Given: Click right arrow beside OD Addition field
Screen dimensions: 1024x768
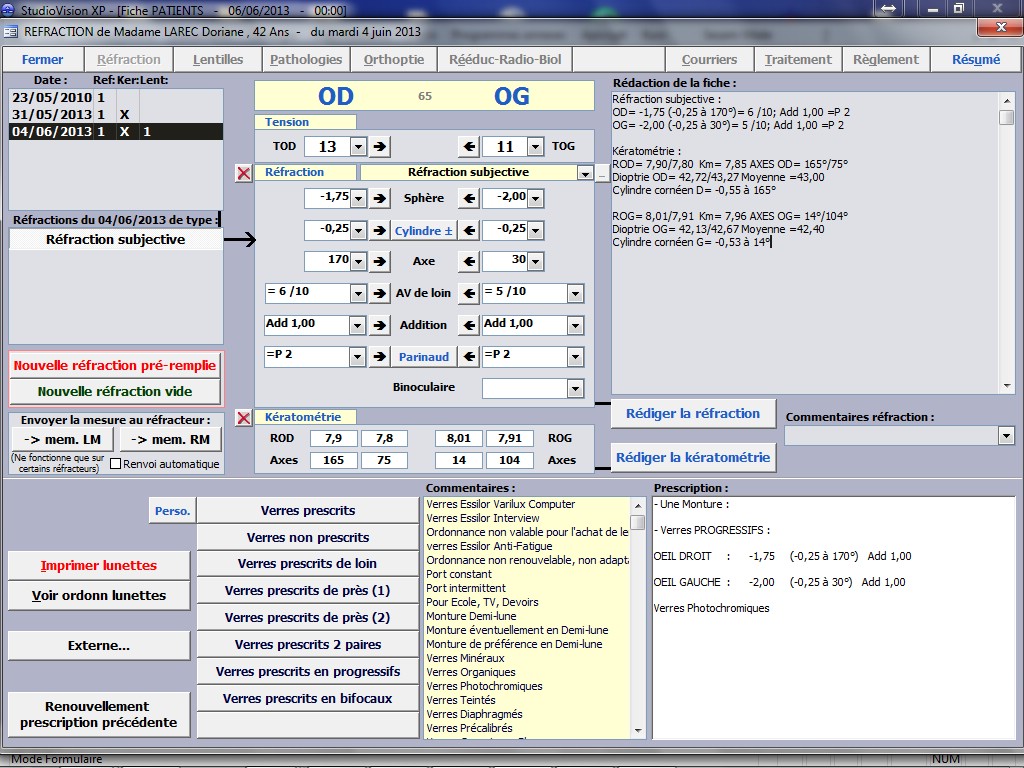Looking at the screenshot, I should click(x=379, y=325).
